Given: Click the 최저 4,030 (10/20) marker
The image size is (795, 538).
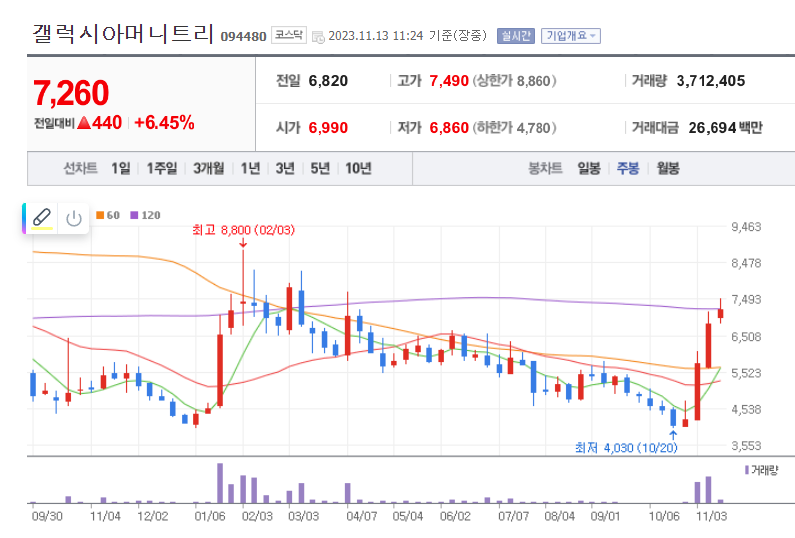Looking at the screenshot, I should click(x=626, y=447).
